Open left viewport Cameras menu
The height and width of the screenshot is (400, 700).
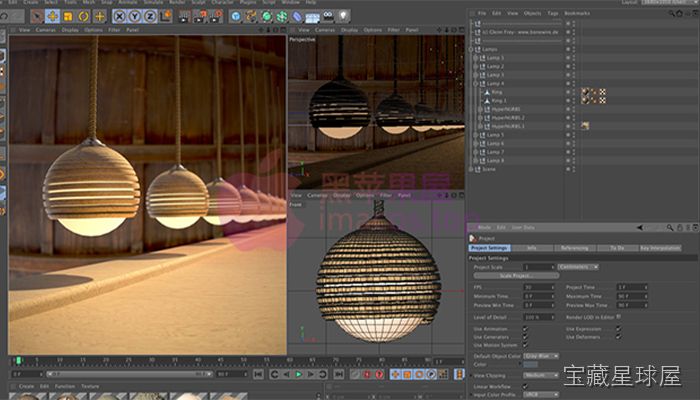point(46,30)
